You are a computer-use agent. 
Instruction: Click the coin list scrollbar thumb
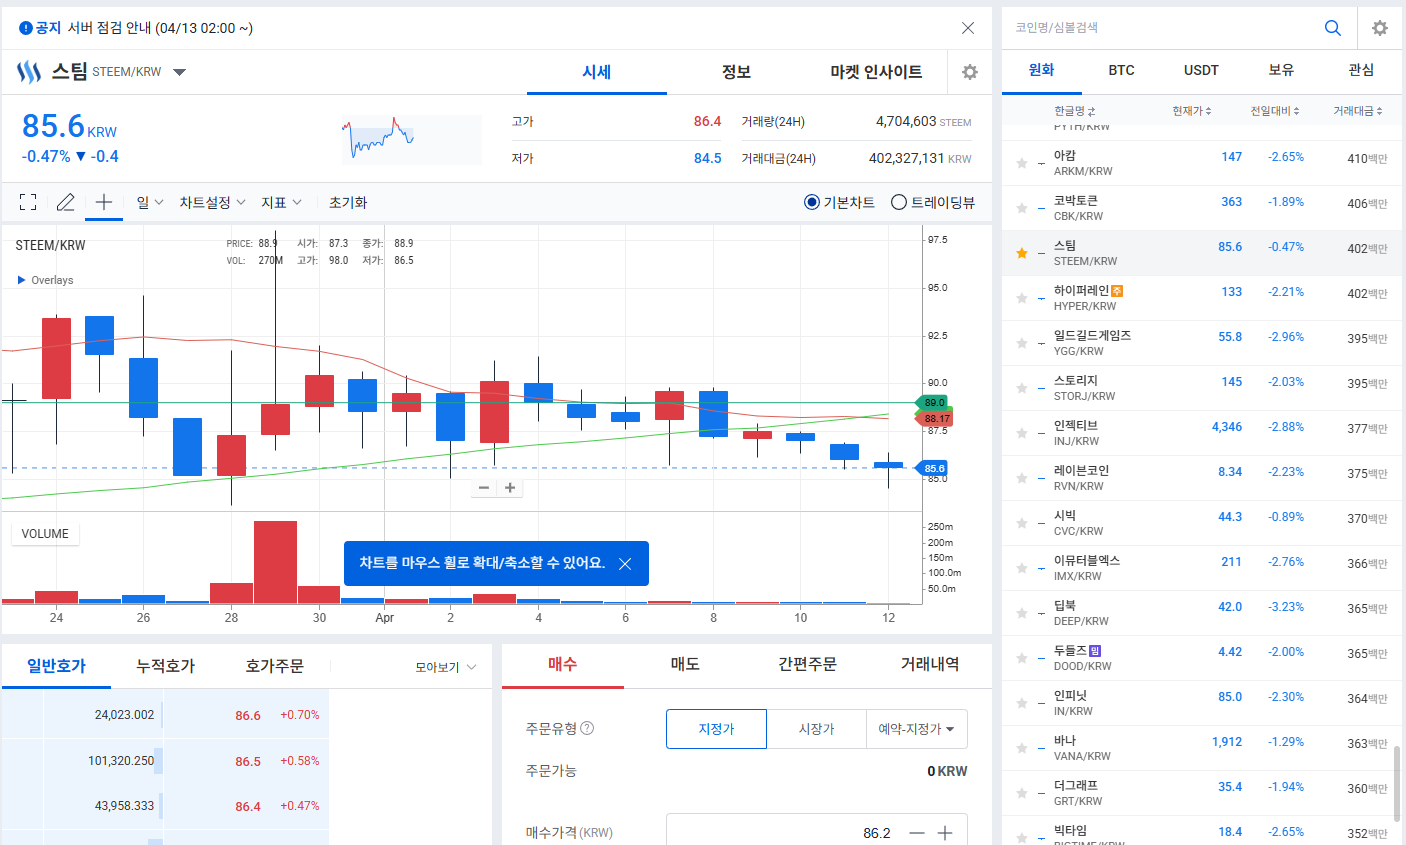click(x=1398, y=784)
